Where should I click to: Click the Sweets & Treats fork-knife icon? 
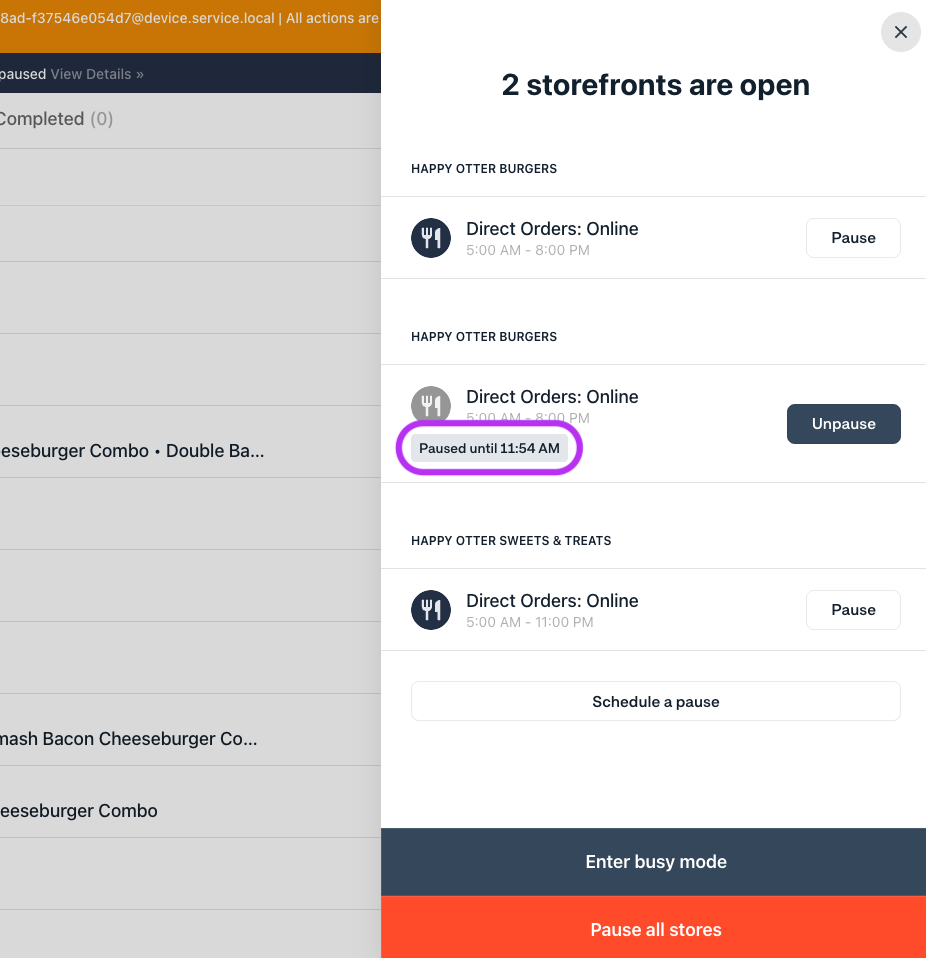click(431, 610)
